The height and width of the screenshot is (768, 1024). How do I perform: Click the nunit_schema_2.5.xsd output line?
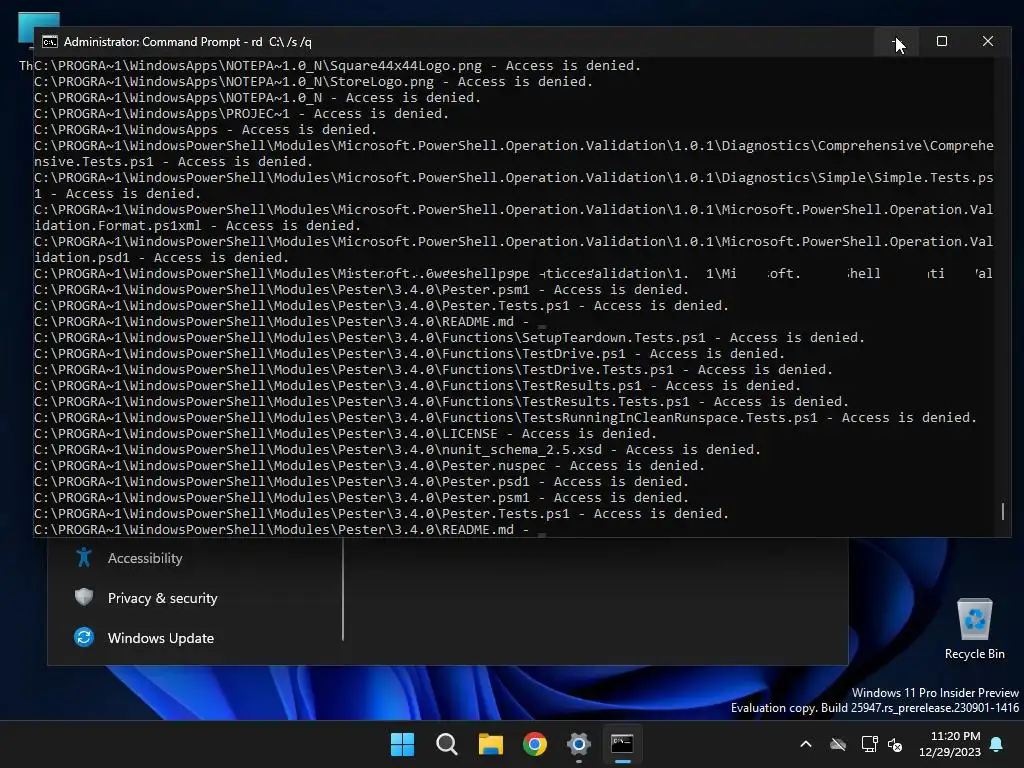pos(398,449)
